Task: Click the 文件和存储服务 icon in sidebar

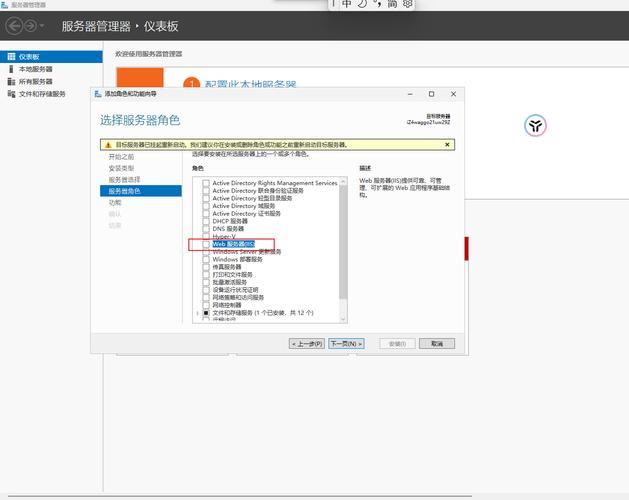Action: (x=11, y=94)
